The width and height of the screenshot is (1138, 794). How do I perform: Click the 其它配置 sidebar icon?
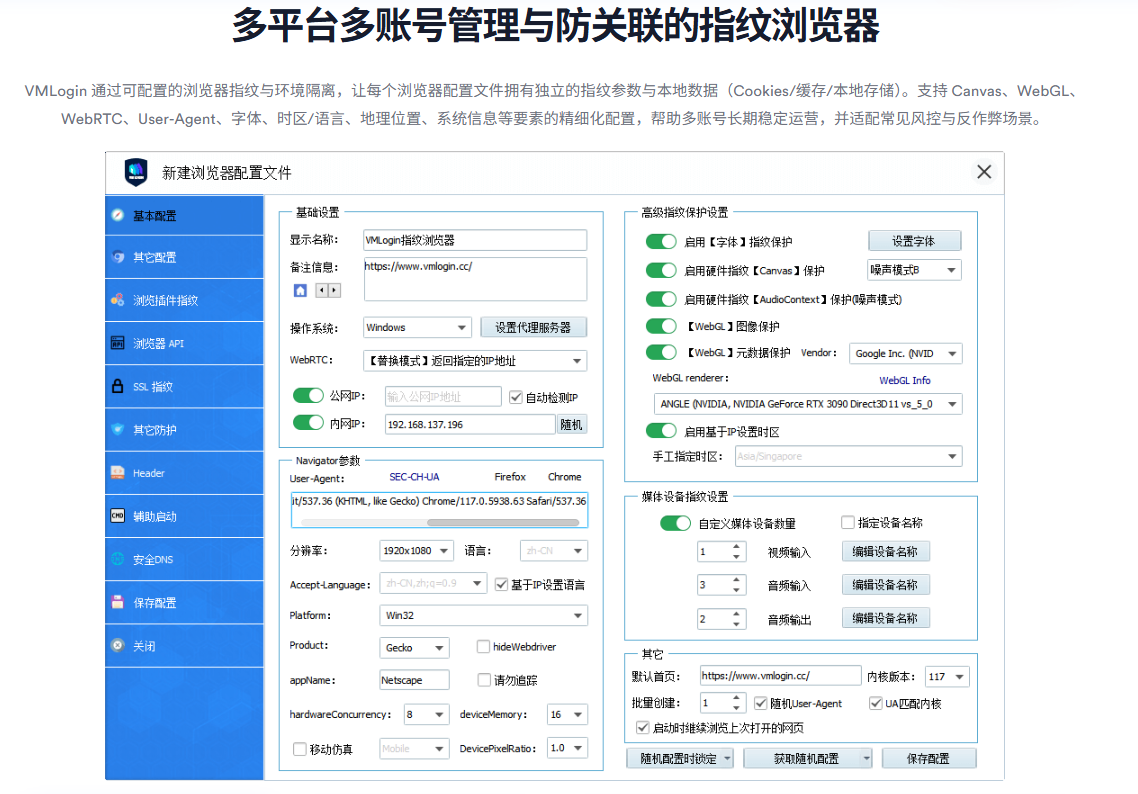118,257
